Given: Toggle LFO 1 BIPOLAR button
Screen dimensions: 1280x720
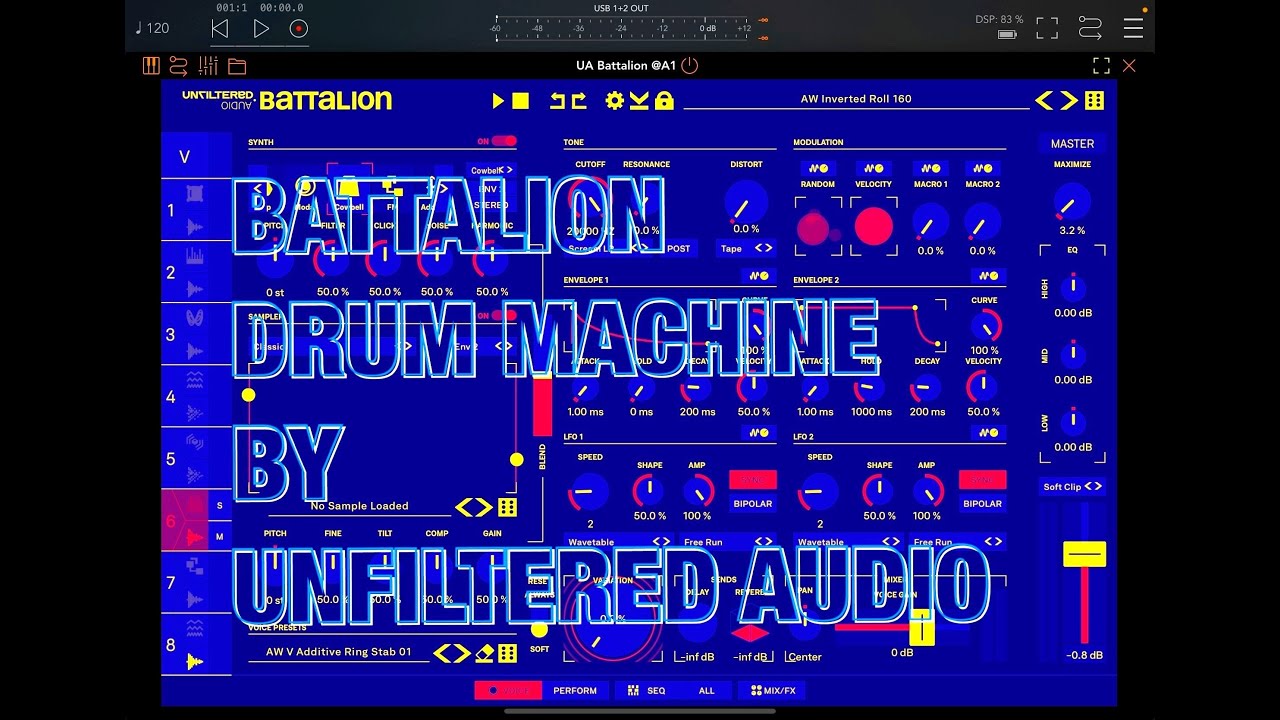Looking at the screenshot, I should pyautogui.click(x=753, y=504).
